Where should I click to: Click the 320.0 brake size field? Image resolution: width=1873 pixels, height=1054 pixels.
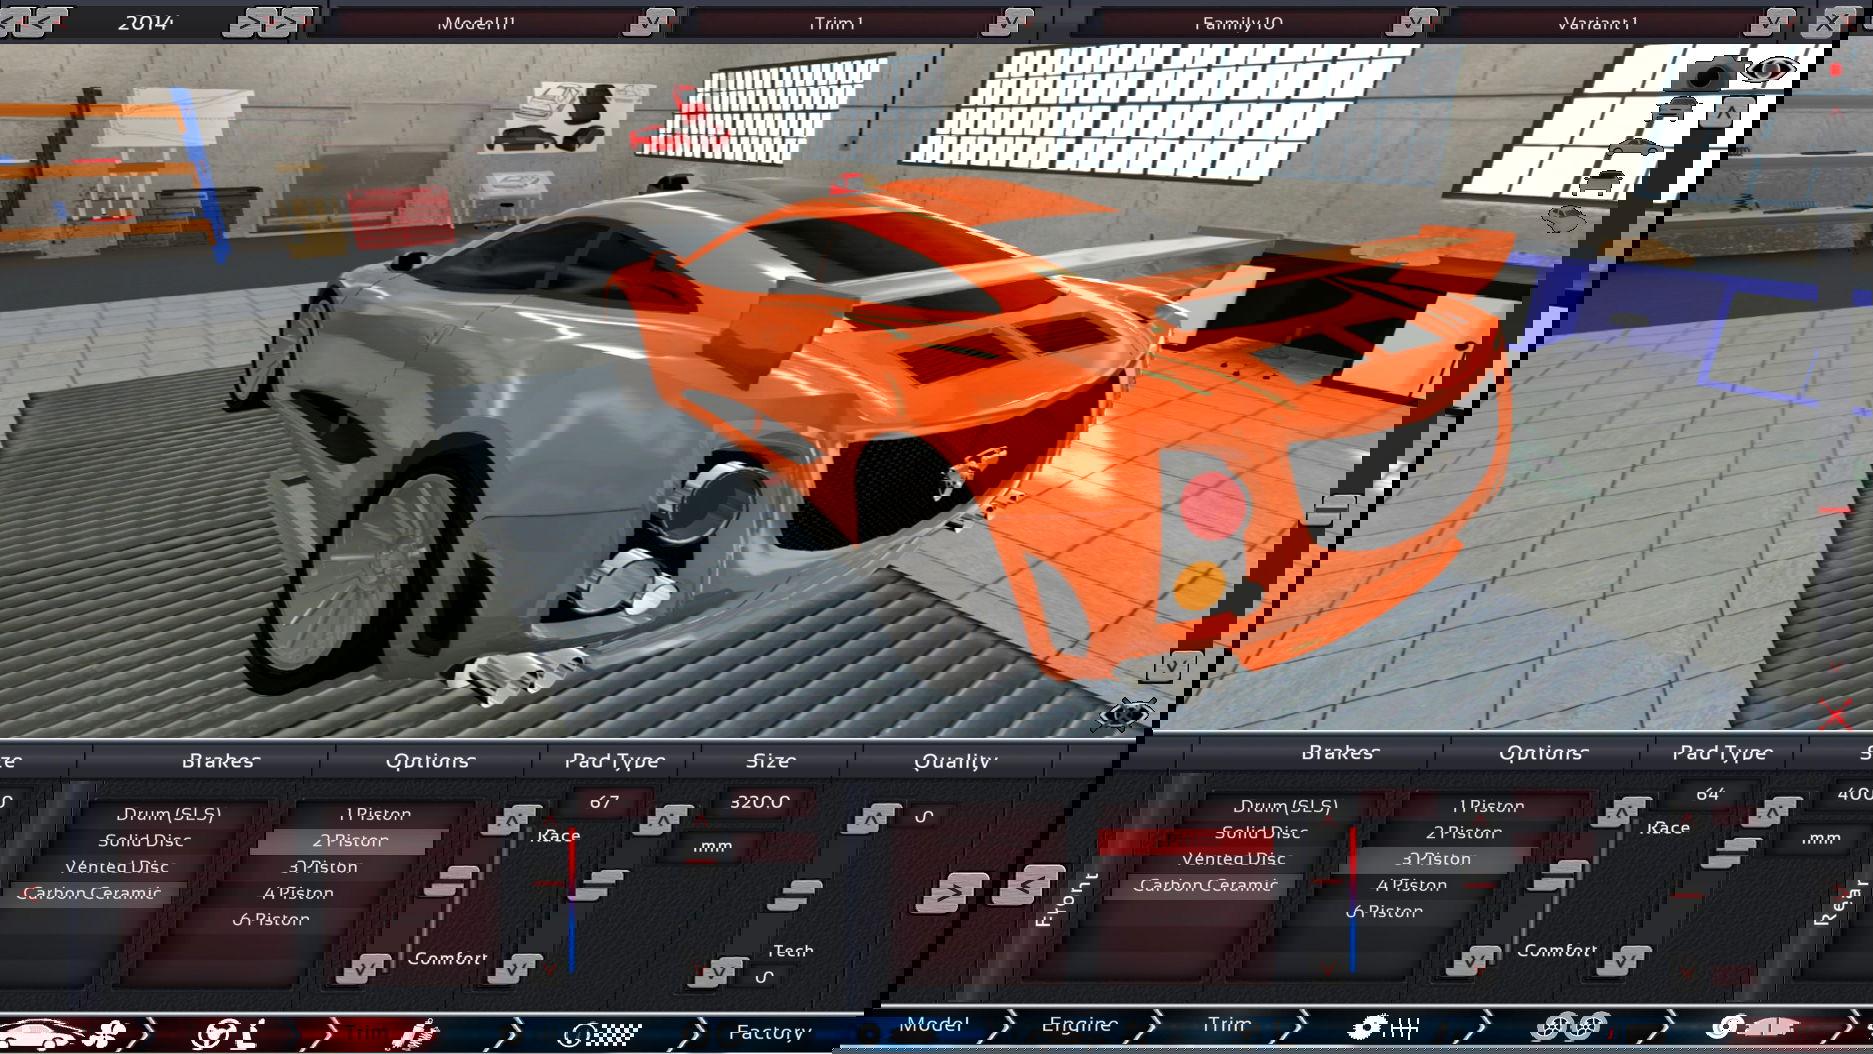click(759, 802)
